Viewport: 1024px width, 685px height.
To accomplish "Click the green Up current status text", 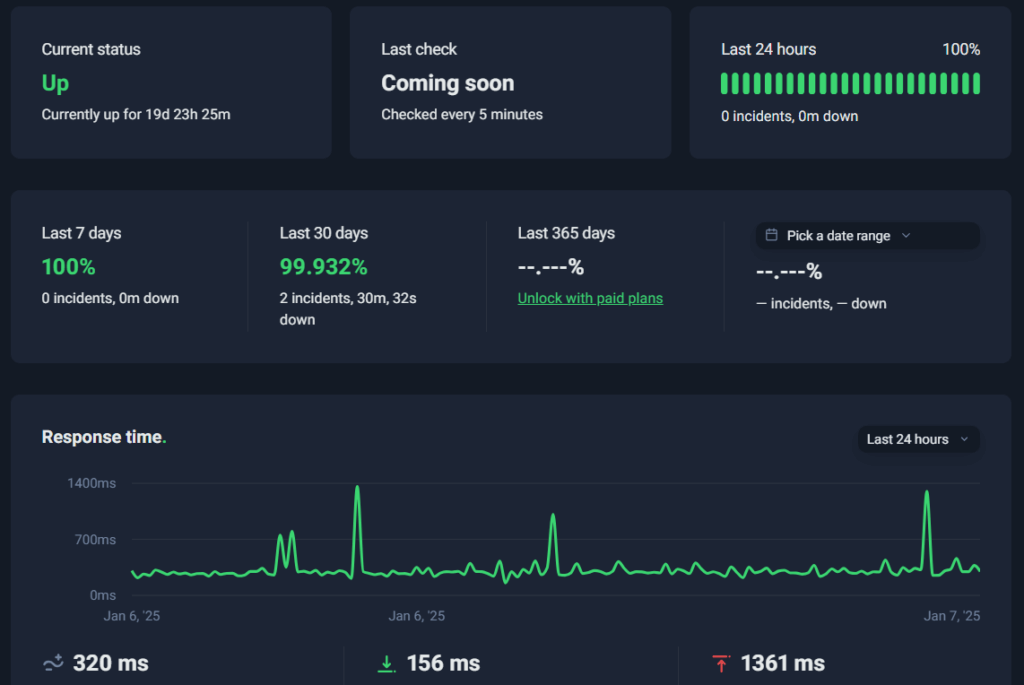I will 55,83.
